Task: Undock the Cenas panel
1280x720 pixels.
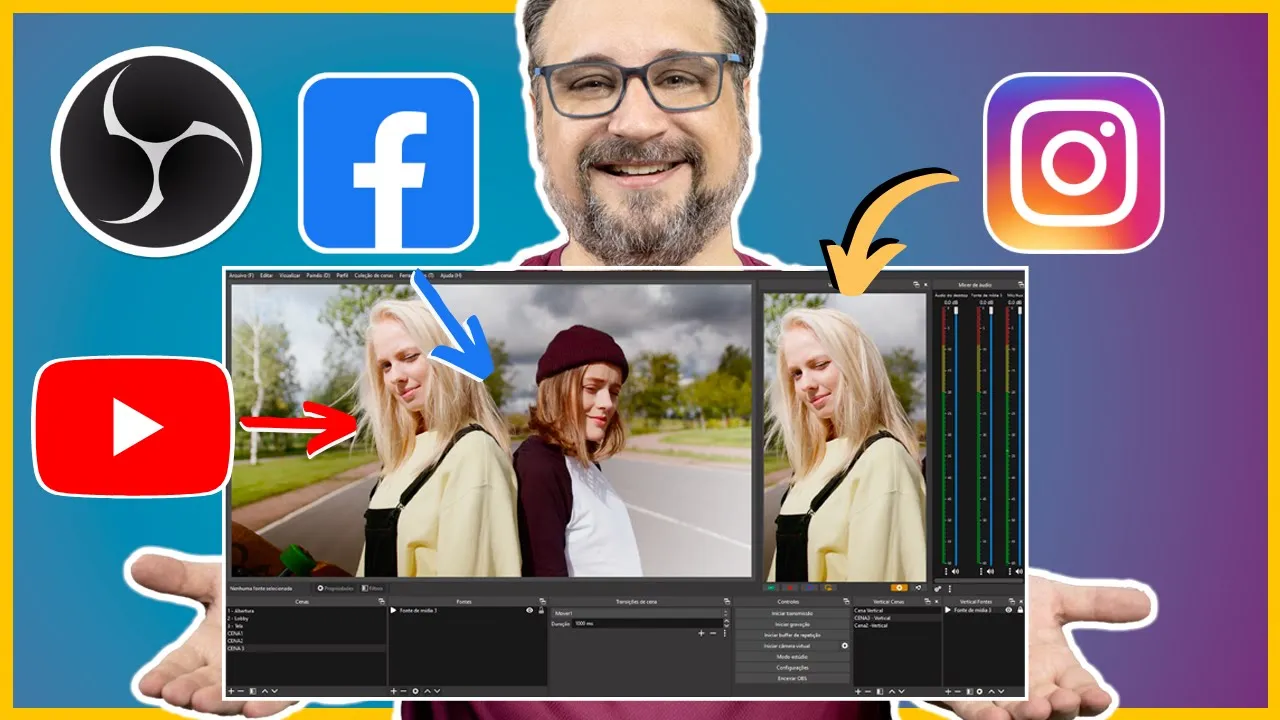Action: click(x=381, y=601)
